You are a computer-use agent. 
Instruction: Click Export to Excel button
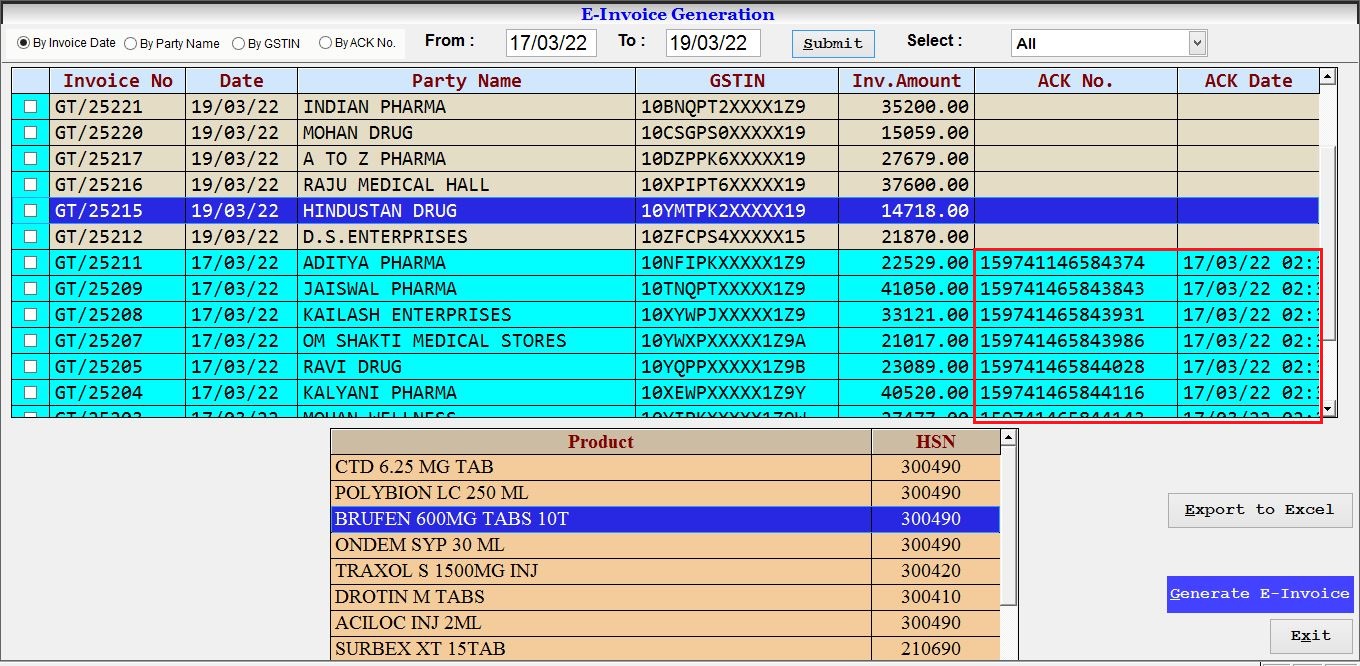[1260, 510]
